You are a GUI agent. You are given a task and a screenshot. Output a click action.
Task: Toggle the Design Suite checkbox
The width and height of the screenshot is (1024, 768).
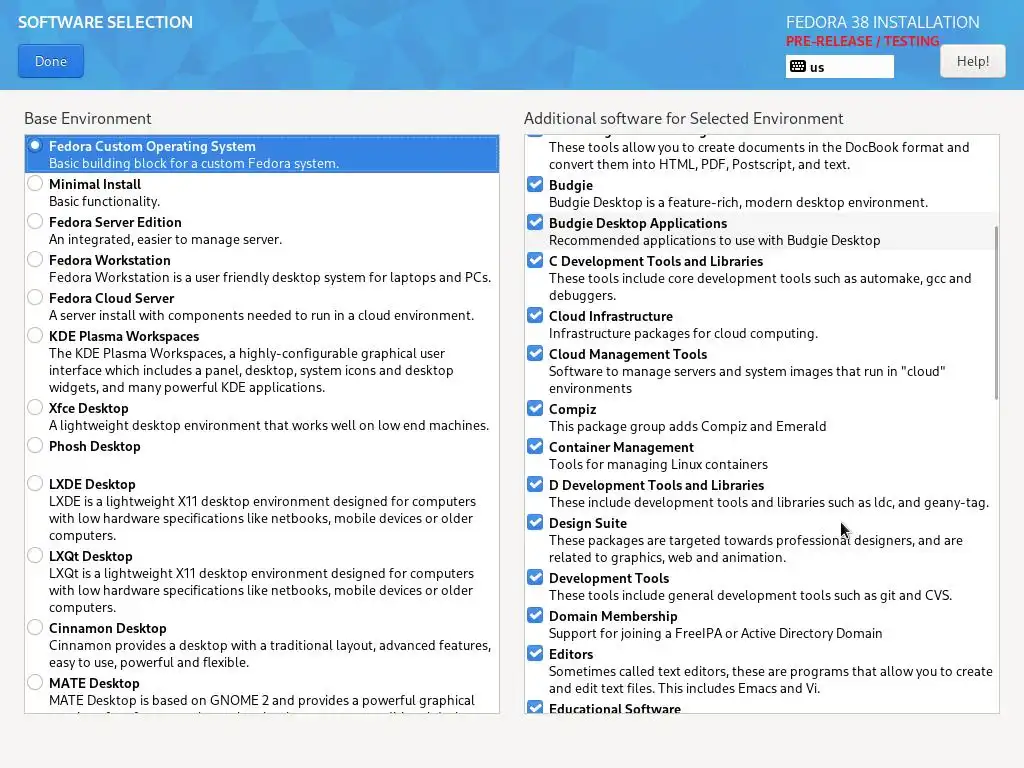pos(535,522)
